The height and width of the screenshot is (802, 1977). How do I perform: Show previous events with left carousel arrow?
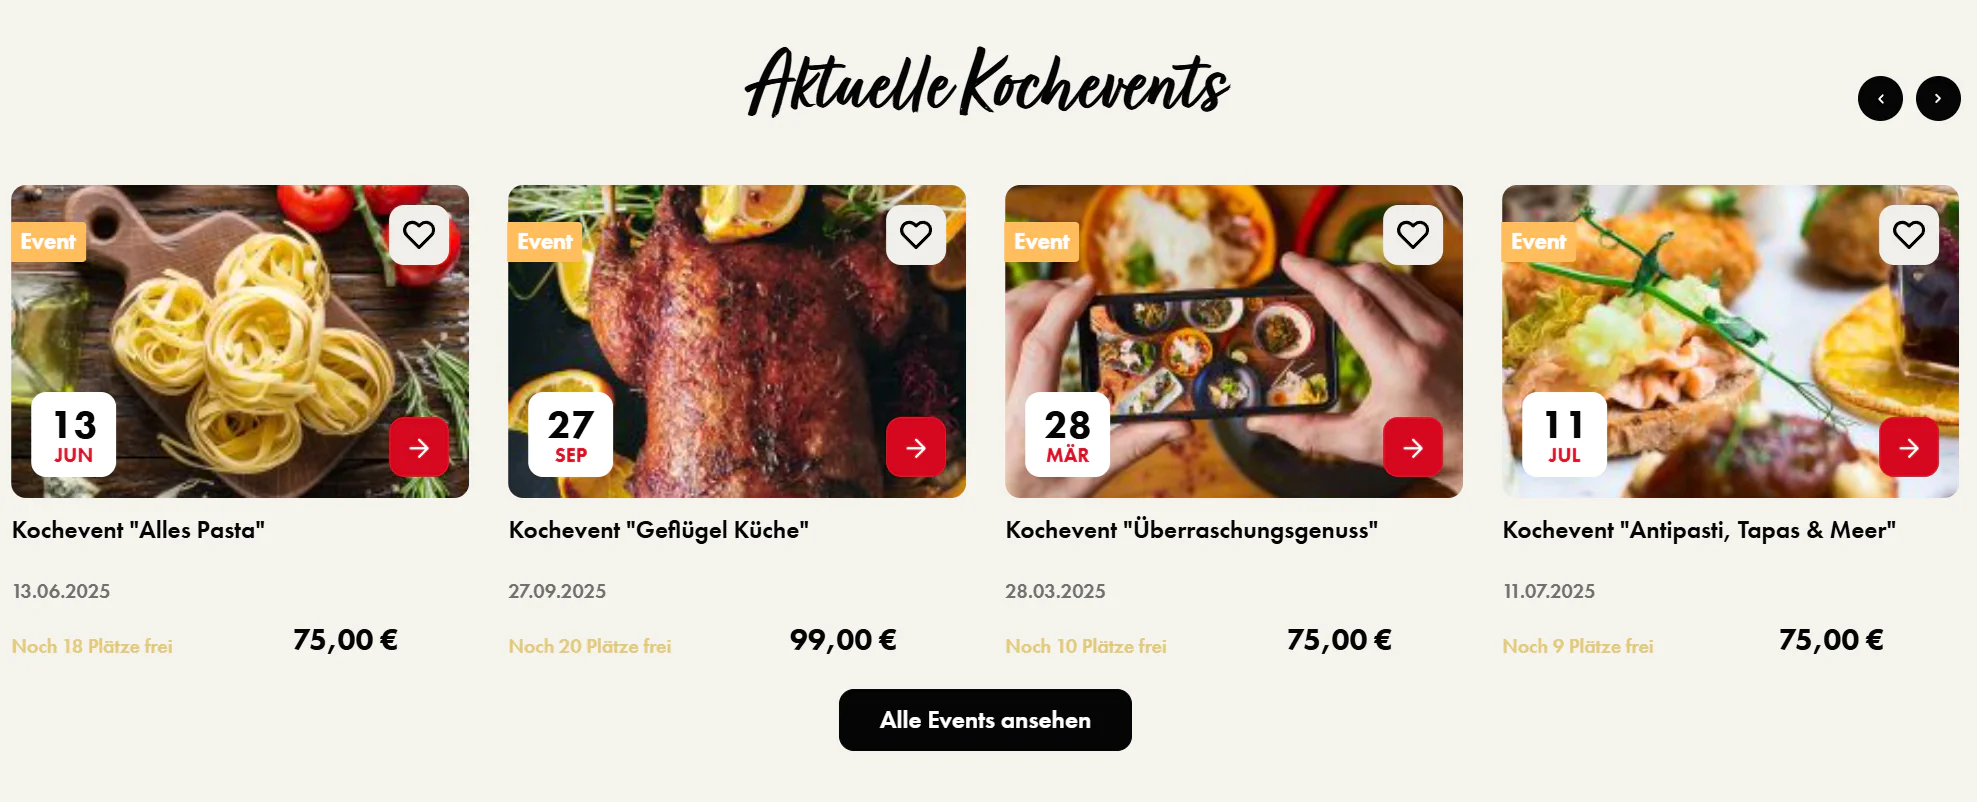1880,99
